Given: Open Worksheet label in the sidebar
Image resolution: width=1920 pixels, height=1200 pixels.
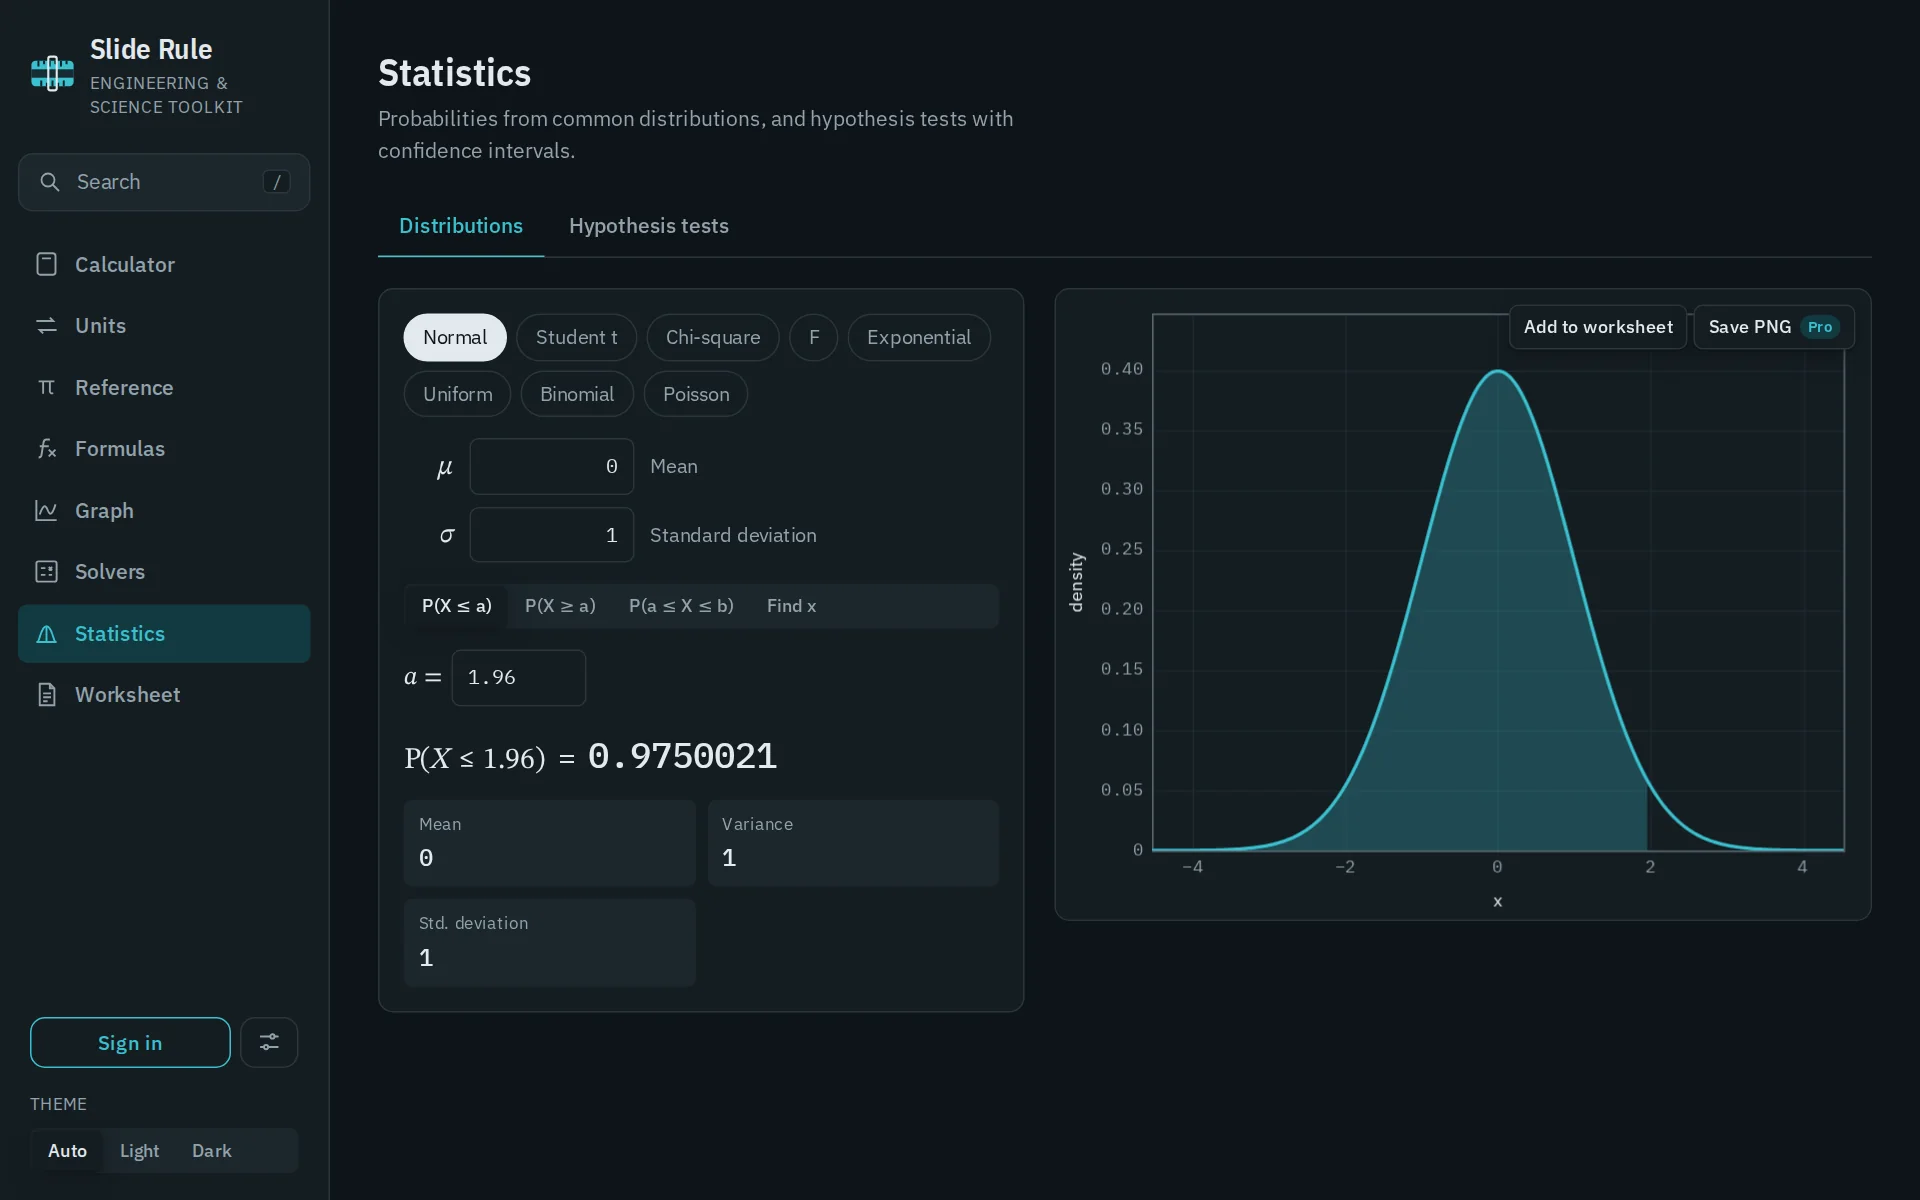Looking at the screenshot, I should (128, 695).
